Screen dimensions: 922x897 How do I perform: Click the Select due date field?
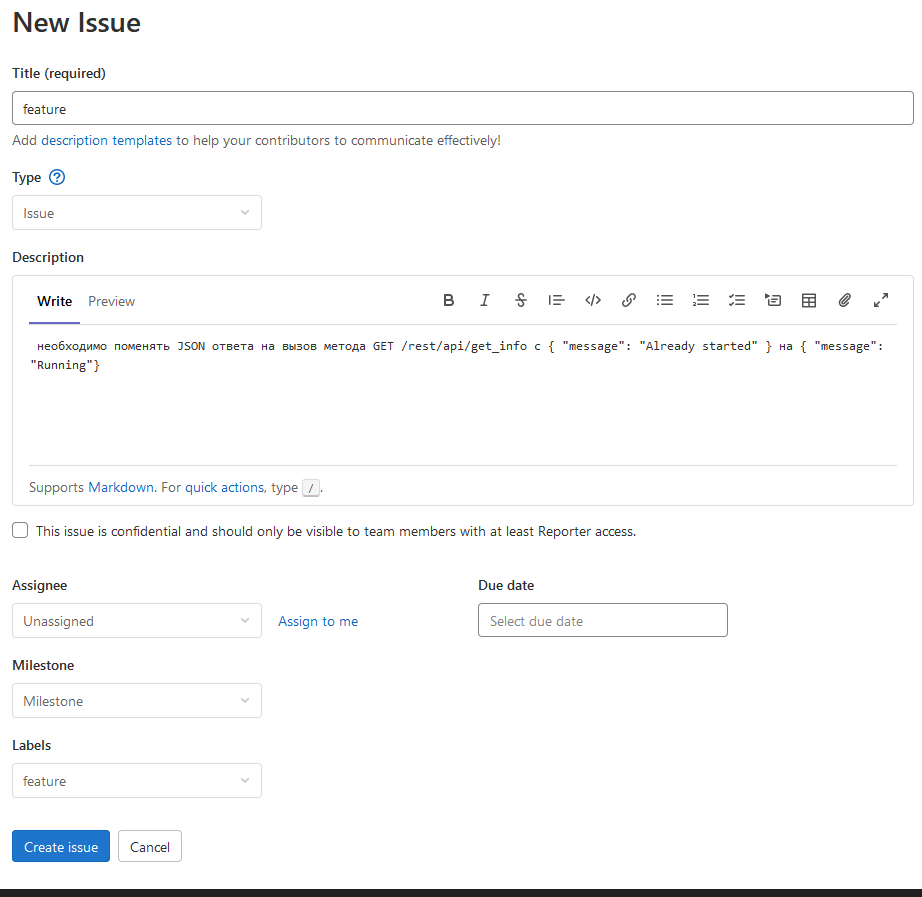point(602,620)
